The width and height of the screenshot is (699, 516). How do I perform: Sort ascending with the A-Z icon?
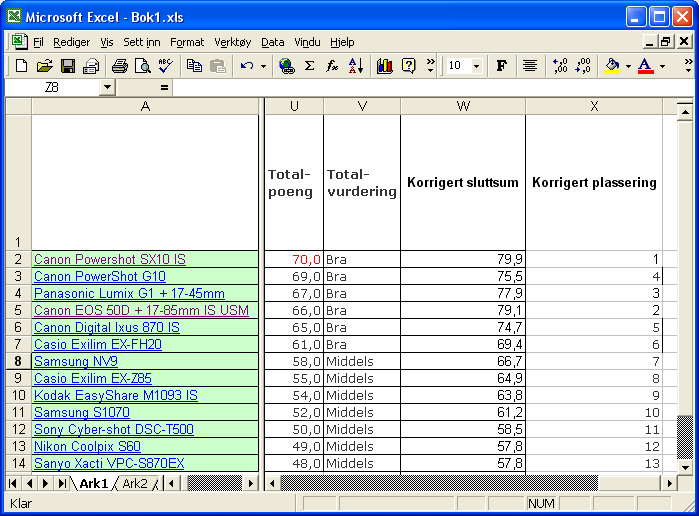(356, 66)
